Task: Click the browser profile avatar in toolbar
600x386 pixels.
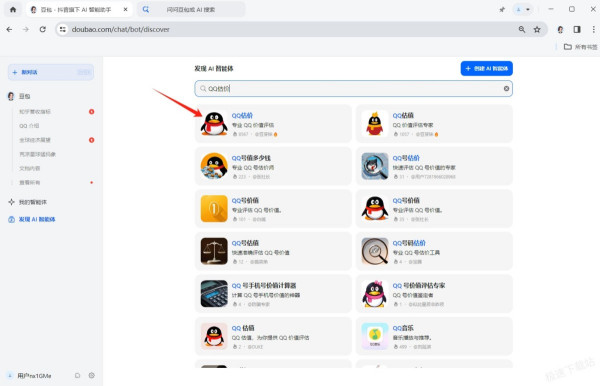Action: click(x=560, y=29)
